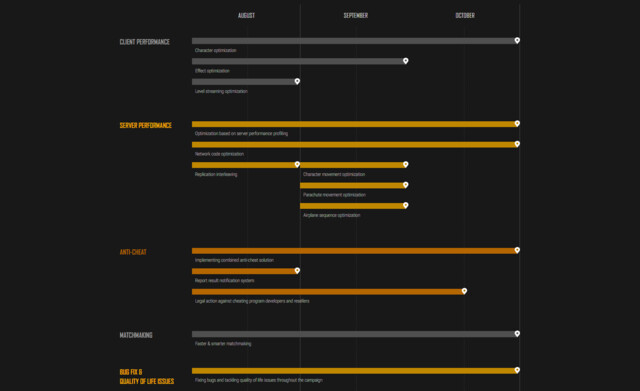Click the ANTI-CHEAT category heading

[133, 252]
